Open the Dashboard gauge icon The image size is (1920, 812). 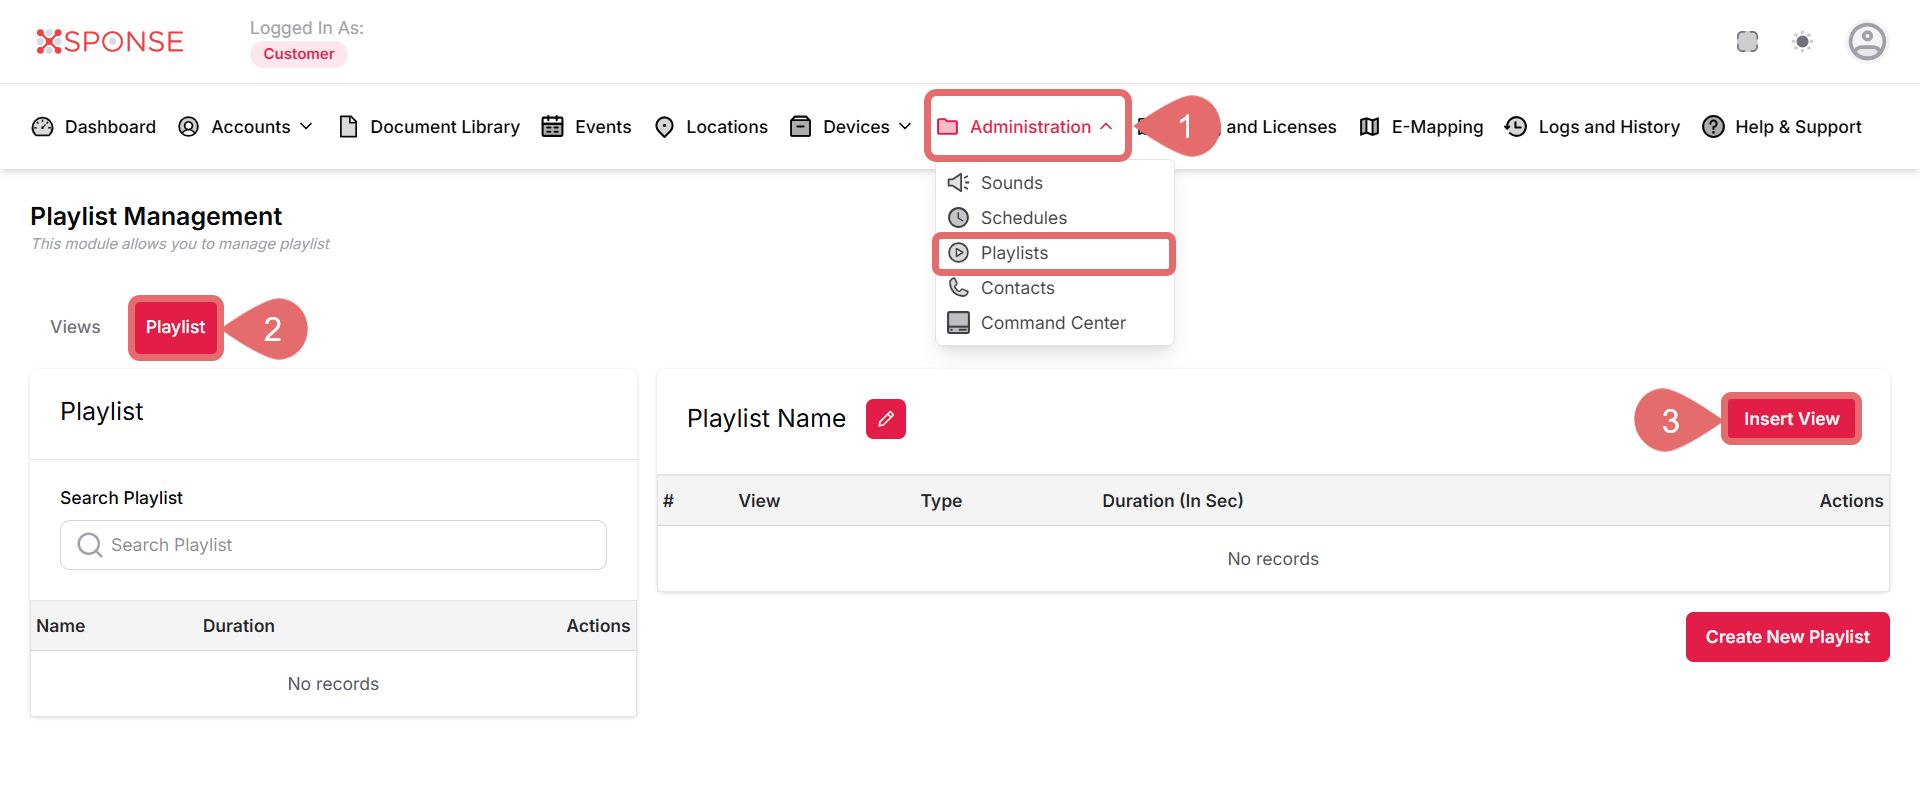[43, 127]
